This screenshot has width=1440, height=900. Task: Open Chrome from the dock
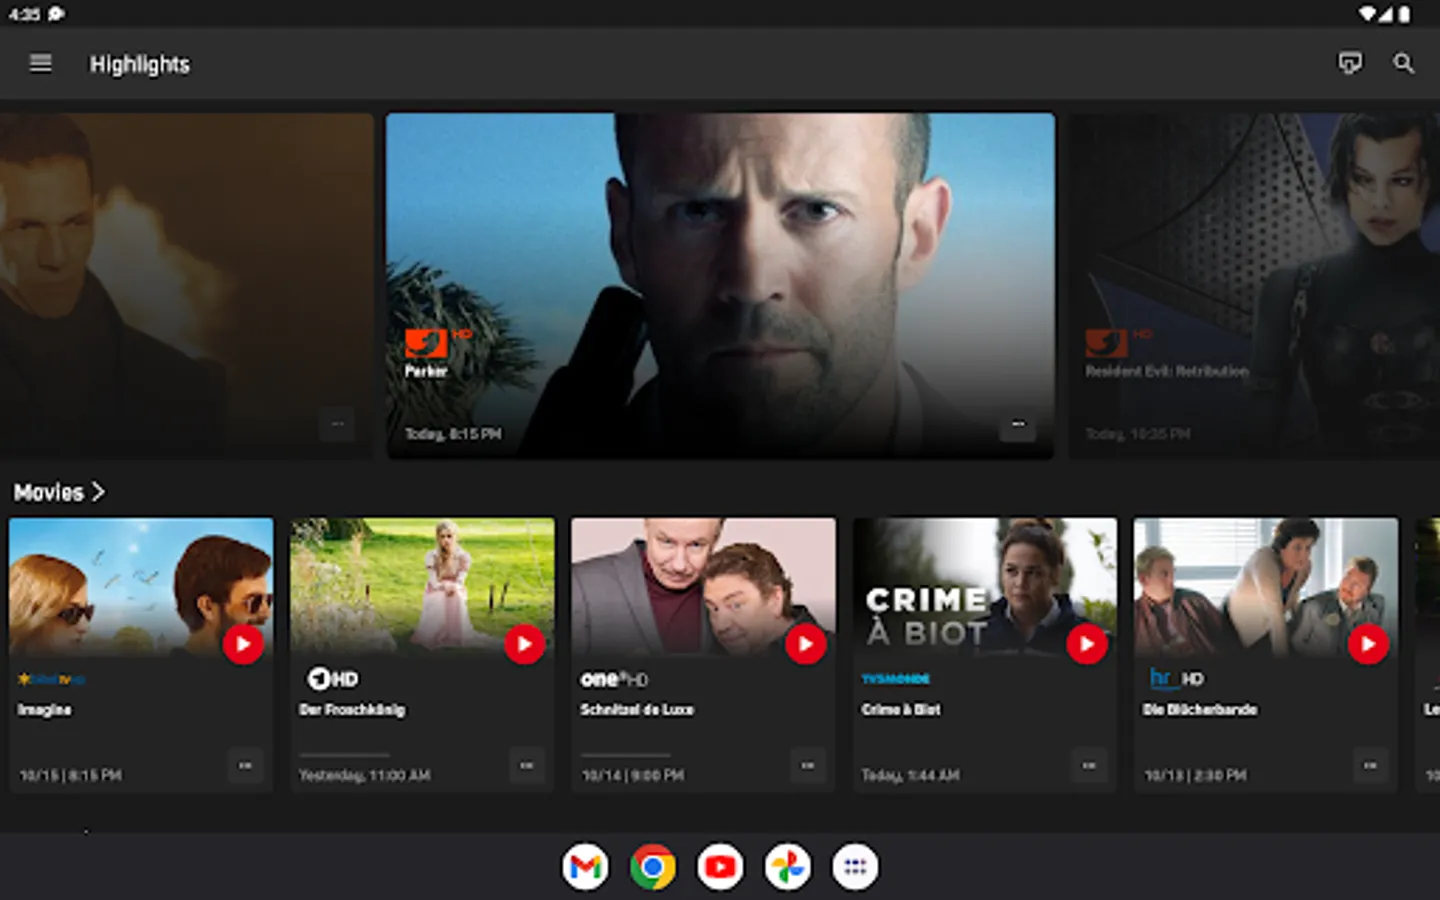click(653, 867)
